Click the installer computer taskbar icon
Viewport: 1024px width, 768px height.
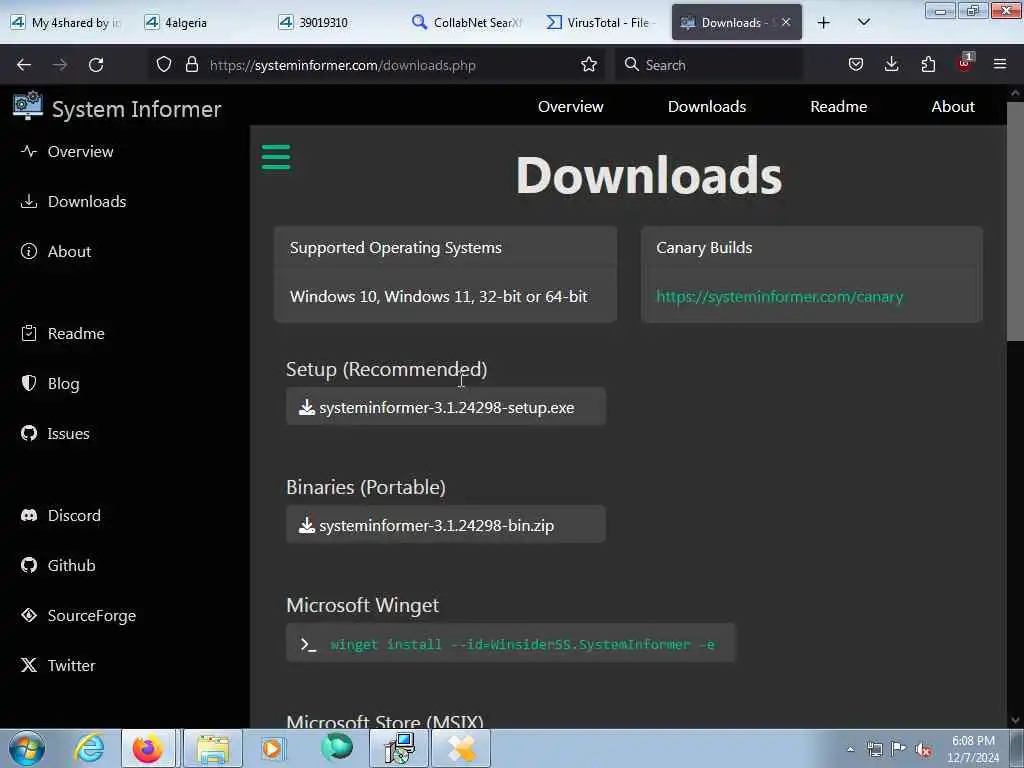(399, 748)
